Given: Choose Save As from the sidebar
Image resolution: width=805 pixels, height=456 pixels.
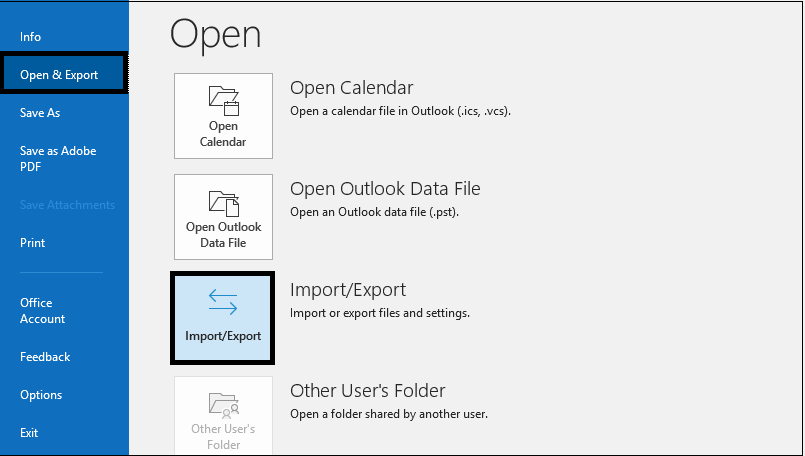Looking at the screenshot, I should [40, 113].
